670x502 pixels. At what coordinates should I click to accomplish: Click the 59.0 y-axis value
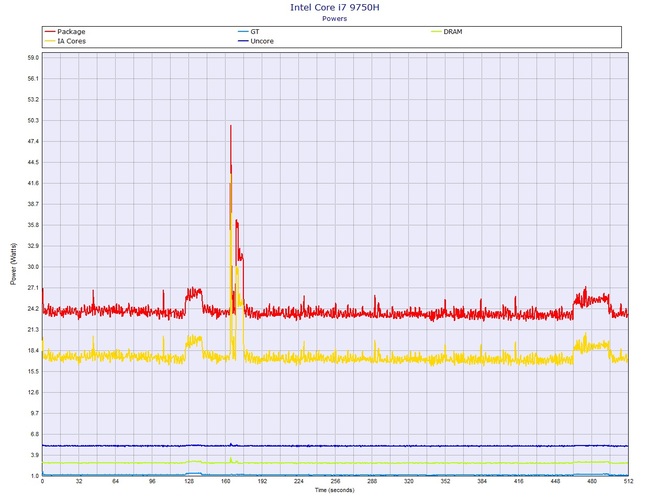click(x=33, y=58)
